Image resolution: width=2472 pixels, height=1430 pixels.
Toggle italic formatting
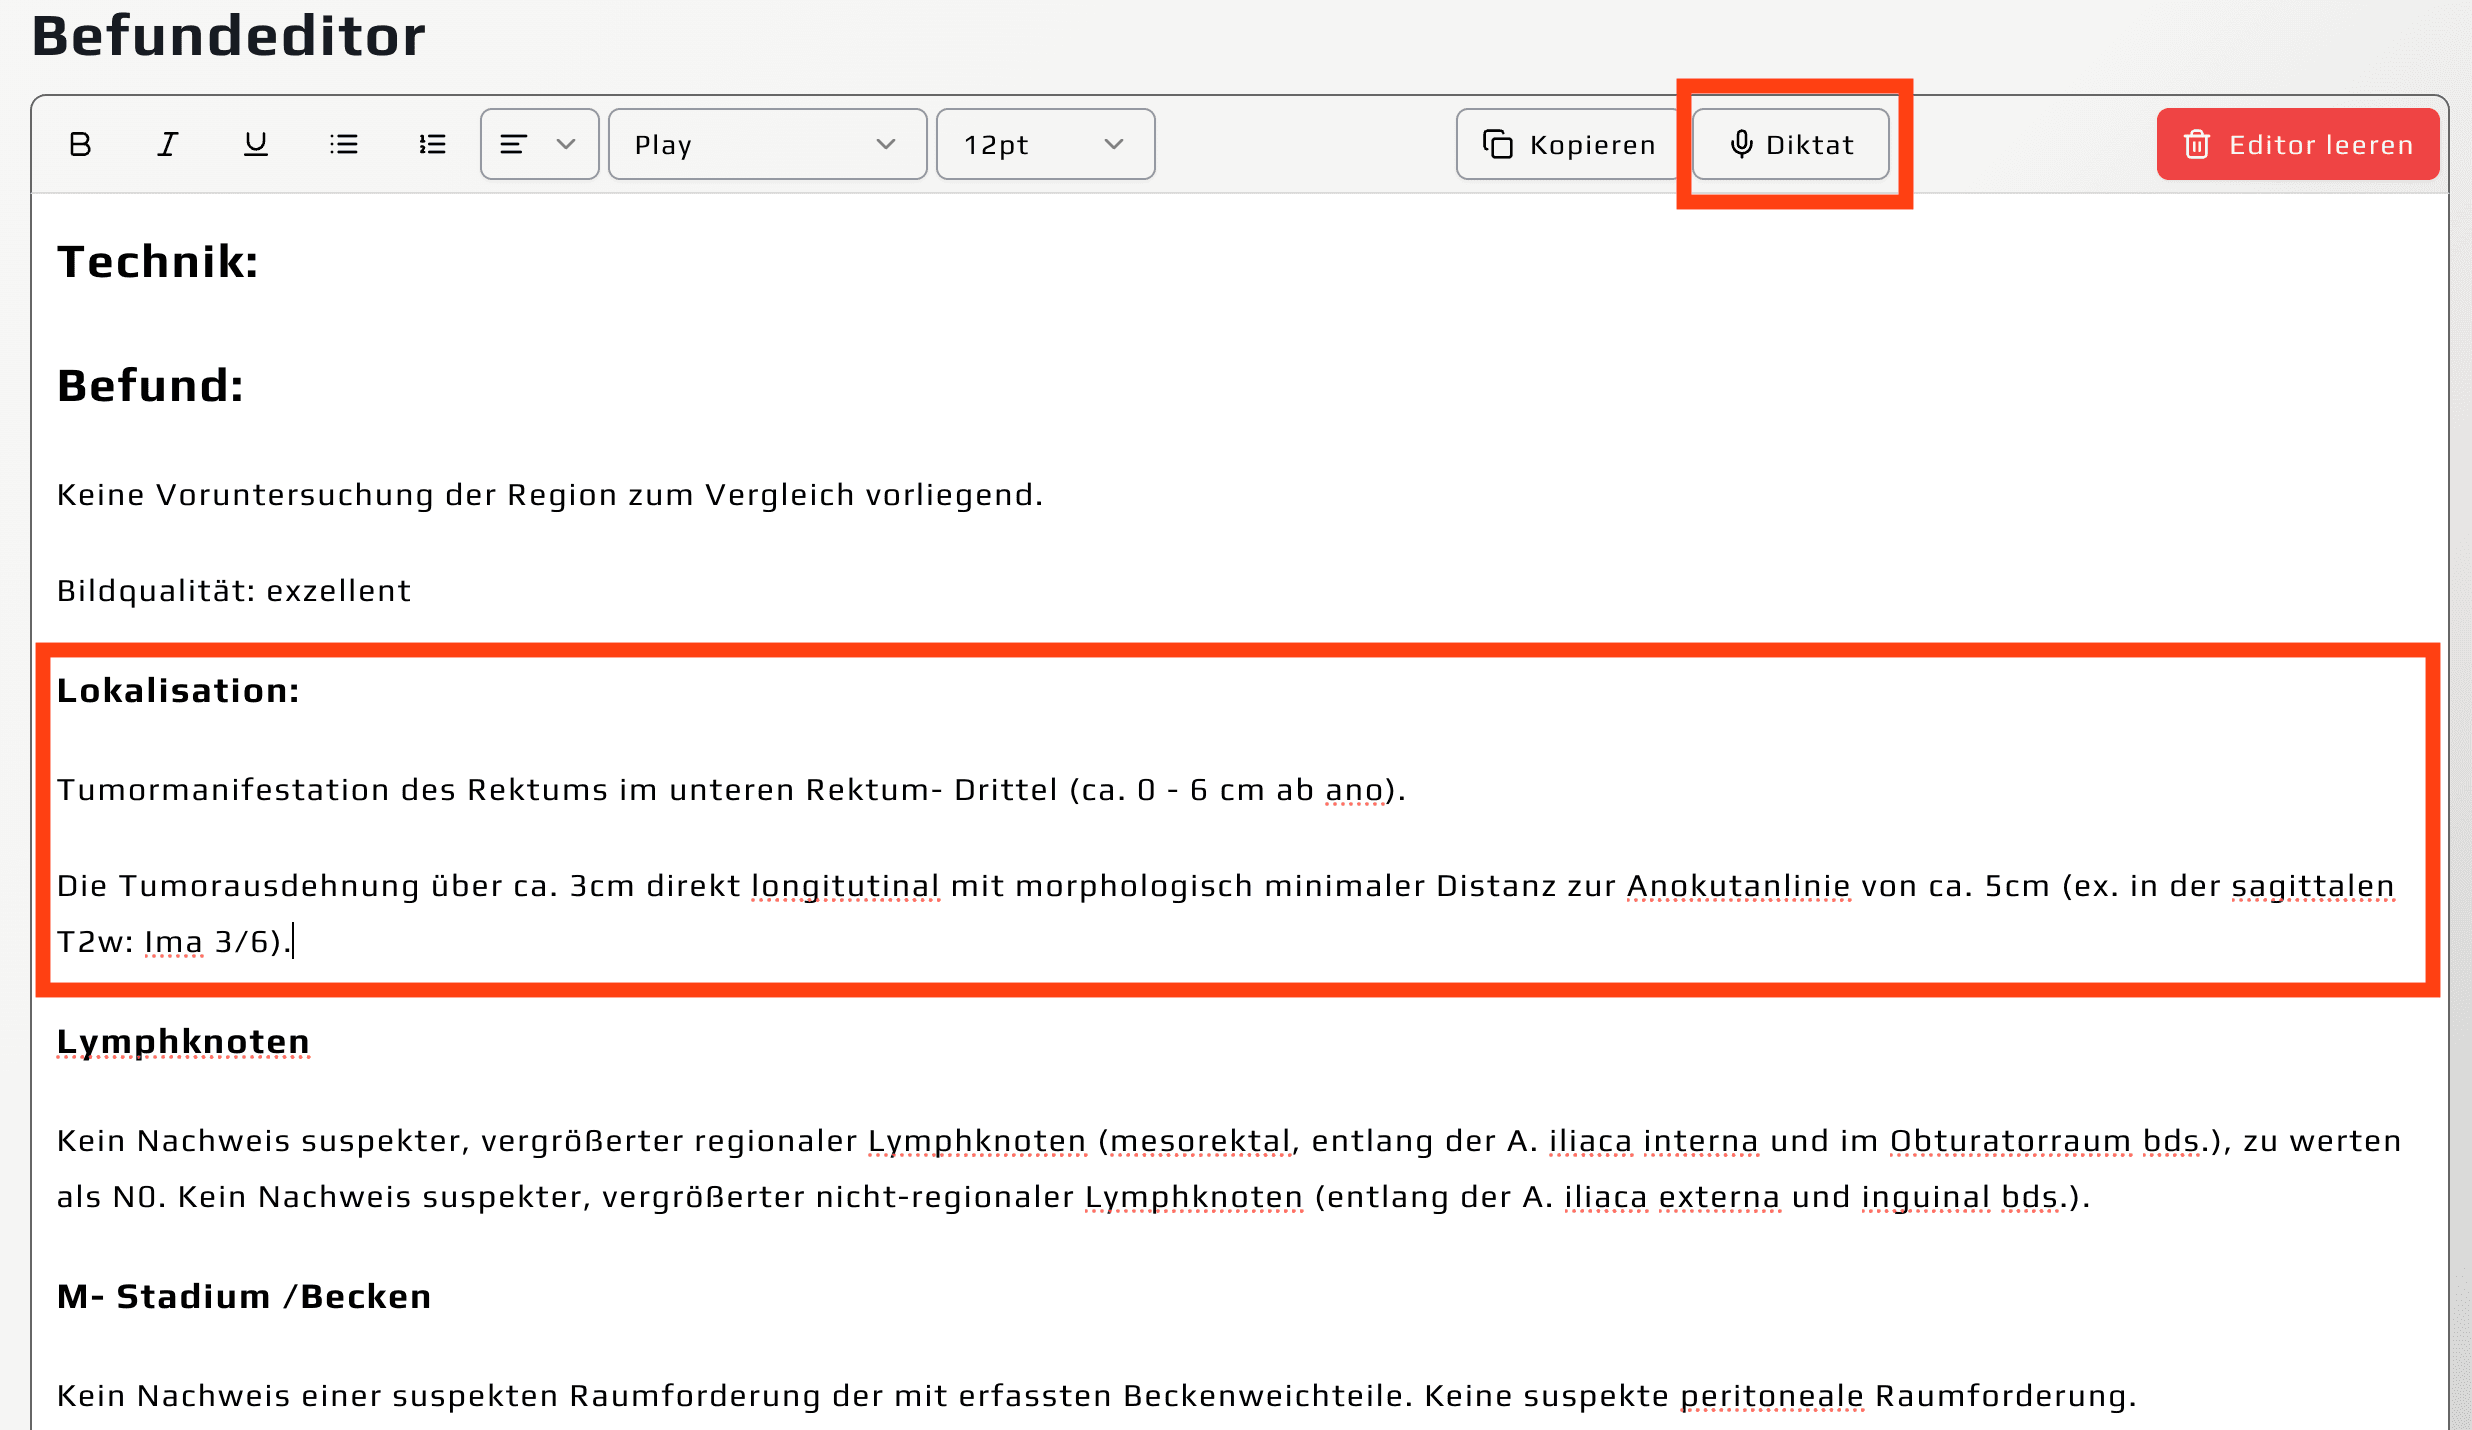(x=168, y=145)
